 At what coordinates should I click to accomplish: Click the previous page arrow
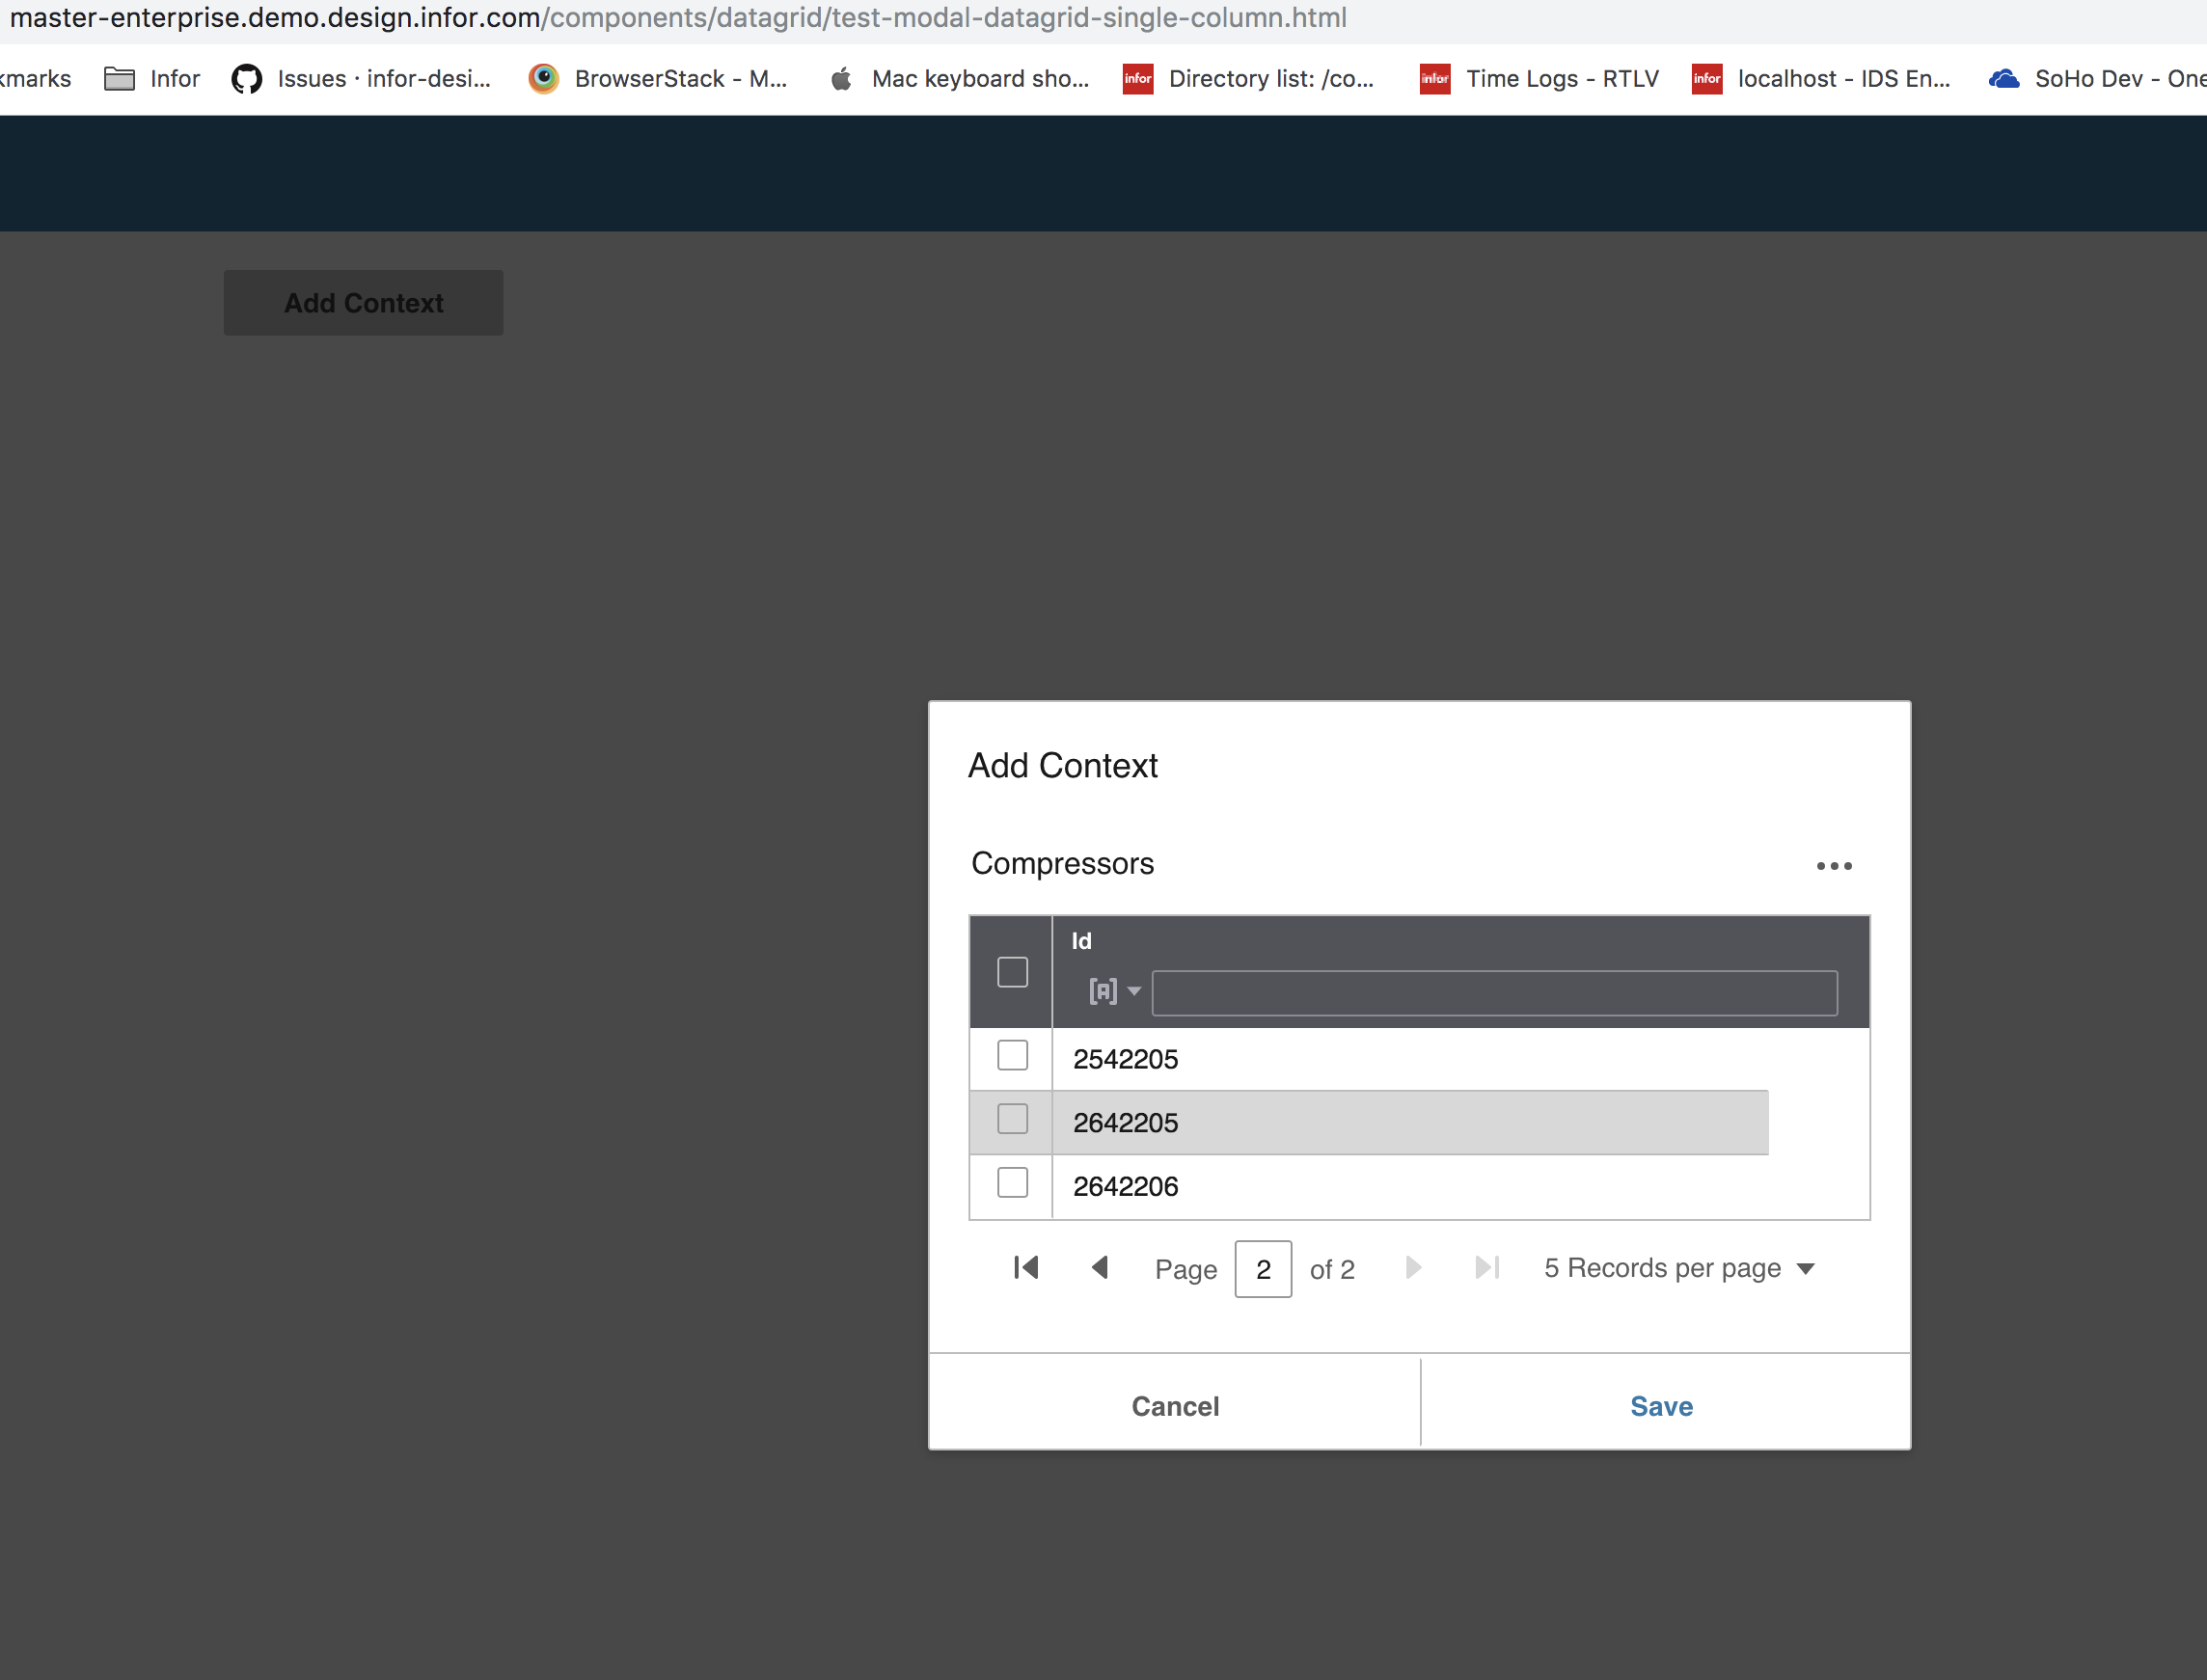pos(1100,1268)
